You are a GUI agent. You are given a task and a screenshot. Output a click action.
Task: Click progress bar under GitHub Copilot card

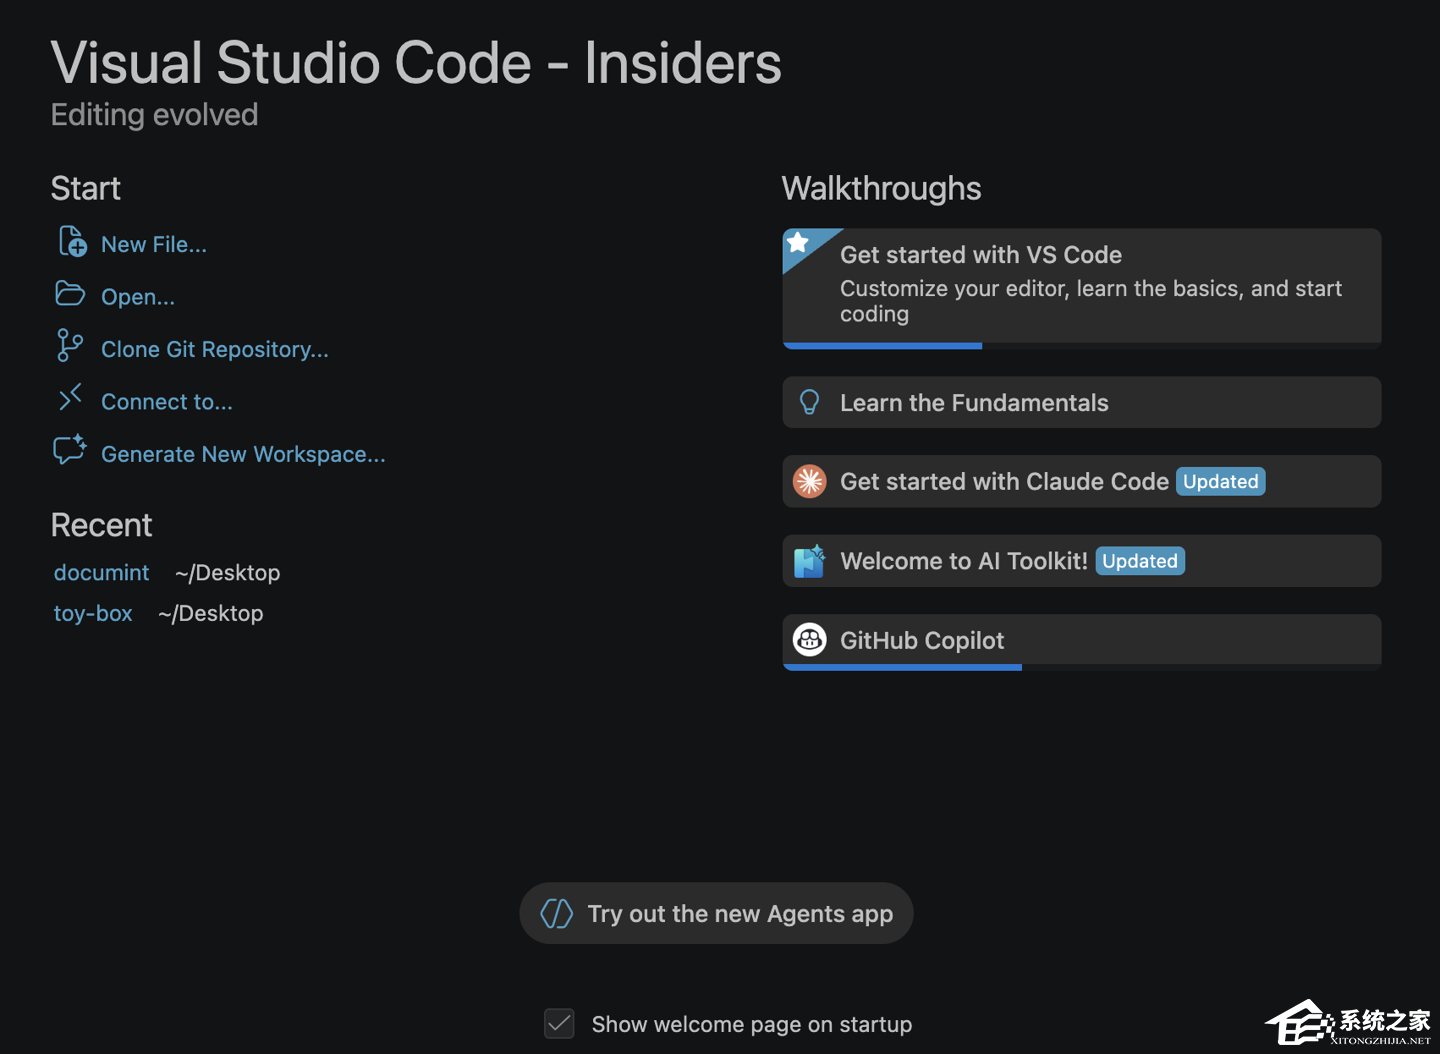(x=1082, y=667)
